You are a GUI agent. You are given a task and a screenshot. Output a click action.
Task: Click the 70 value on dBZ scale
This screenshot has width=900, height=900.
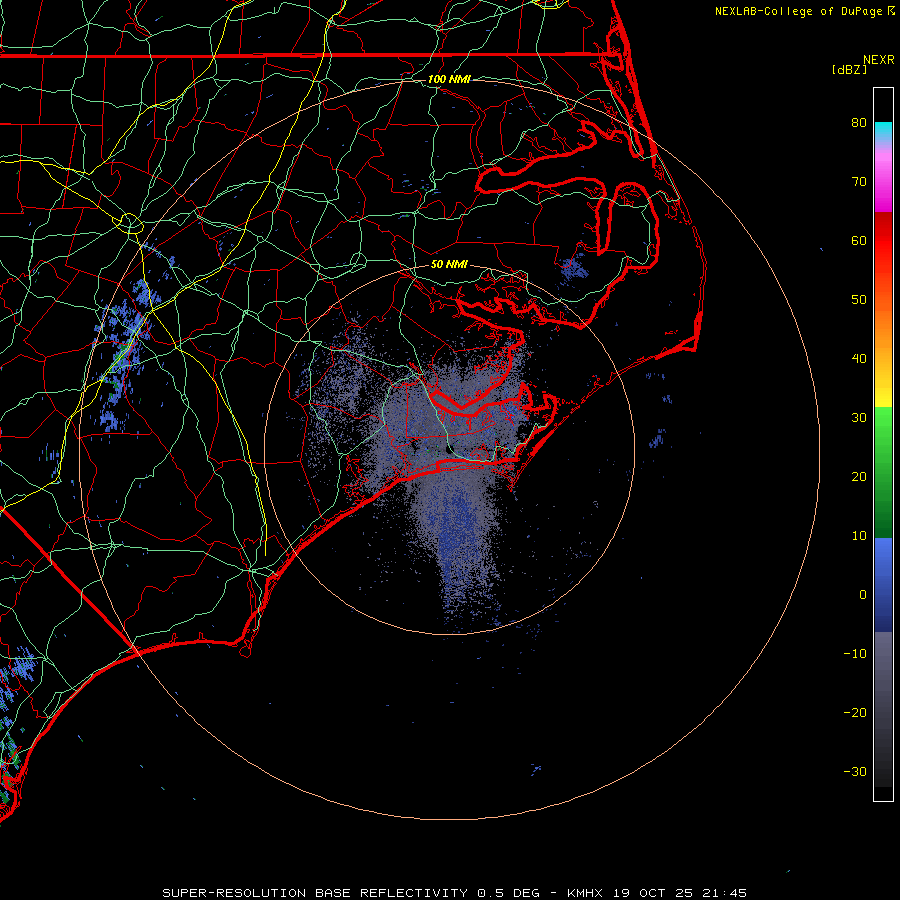tap(859, 182)
